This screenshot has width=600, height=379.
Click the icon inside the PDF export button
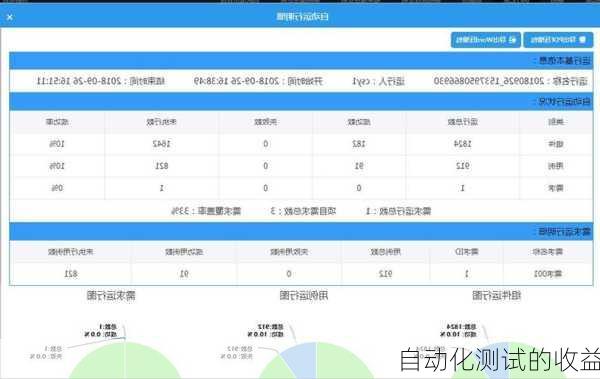[582, 40]
